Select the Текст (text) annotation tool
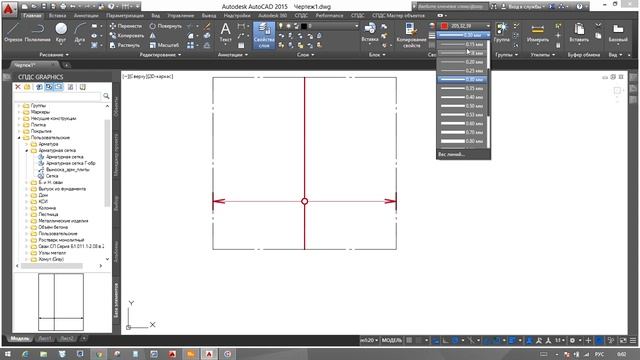The height and width of the screenshot is (360, 640). [x=225, y=32]
